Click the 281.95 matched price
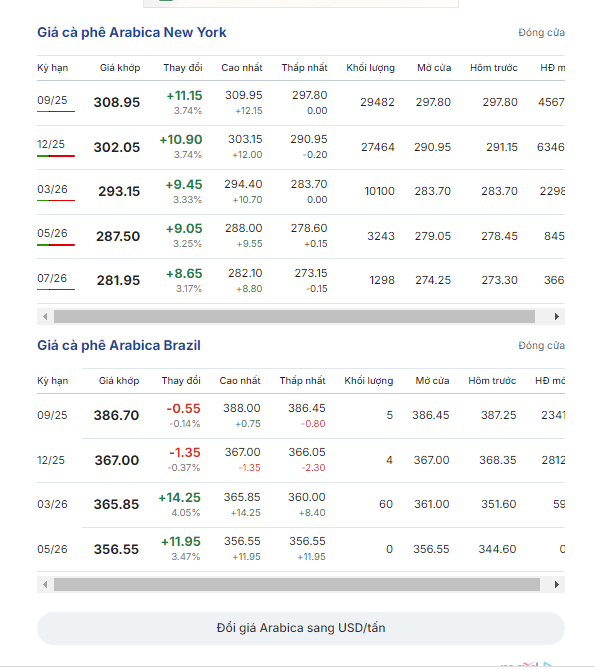This screenshot has width=595, height=669. [x=119, y=280]
